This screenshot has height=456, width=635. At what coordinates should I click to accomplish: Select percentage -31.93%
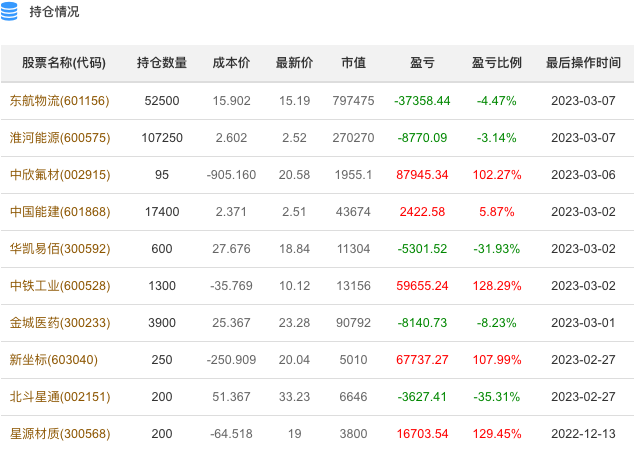click(496, 249)
